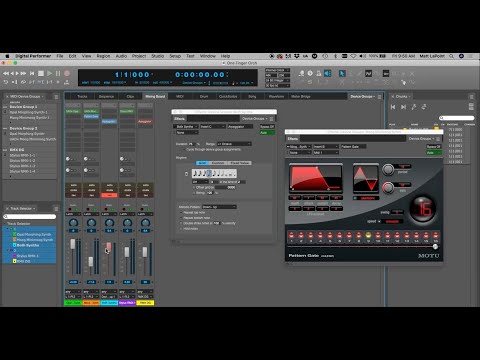The image size is (480, 360).
Task: Click the skip-to-next icon in the Chunks panel
Action: [x=403, y=107]
